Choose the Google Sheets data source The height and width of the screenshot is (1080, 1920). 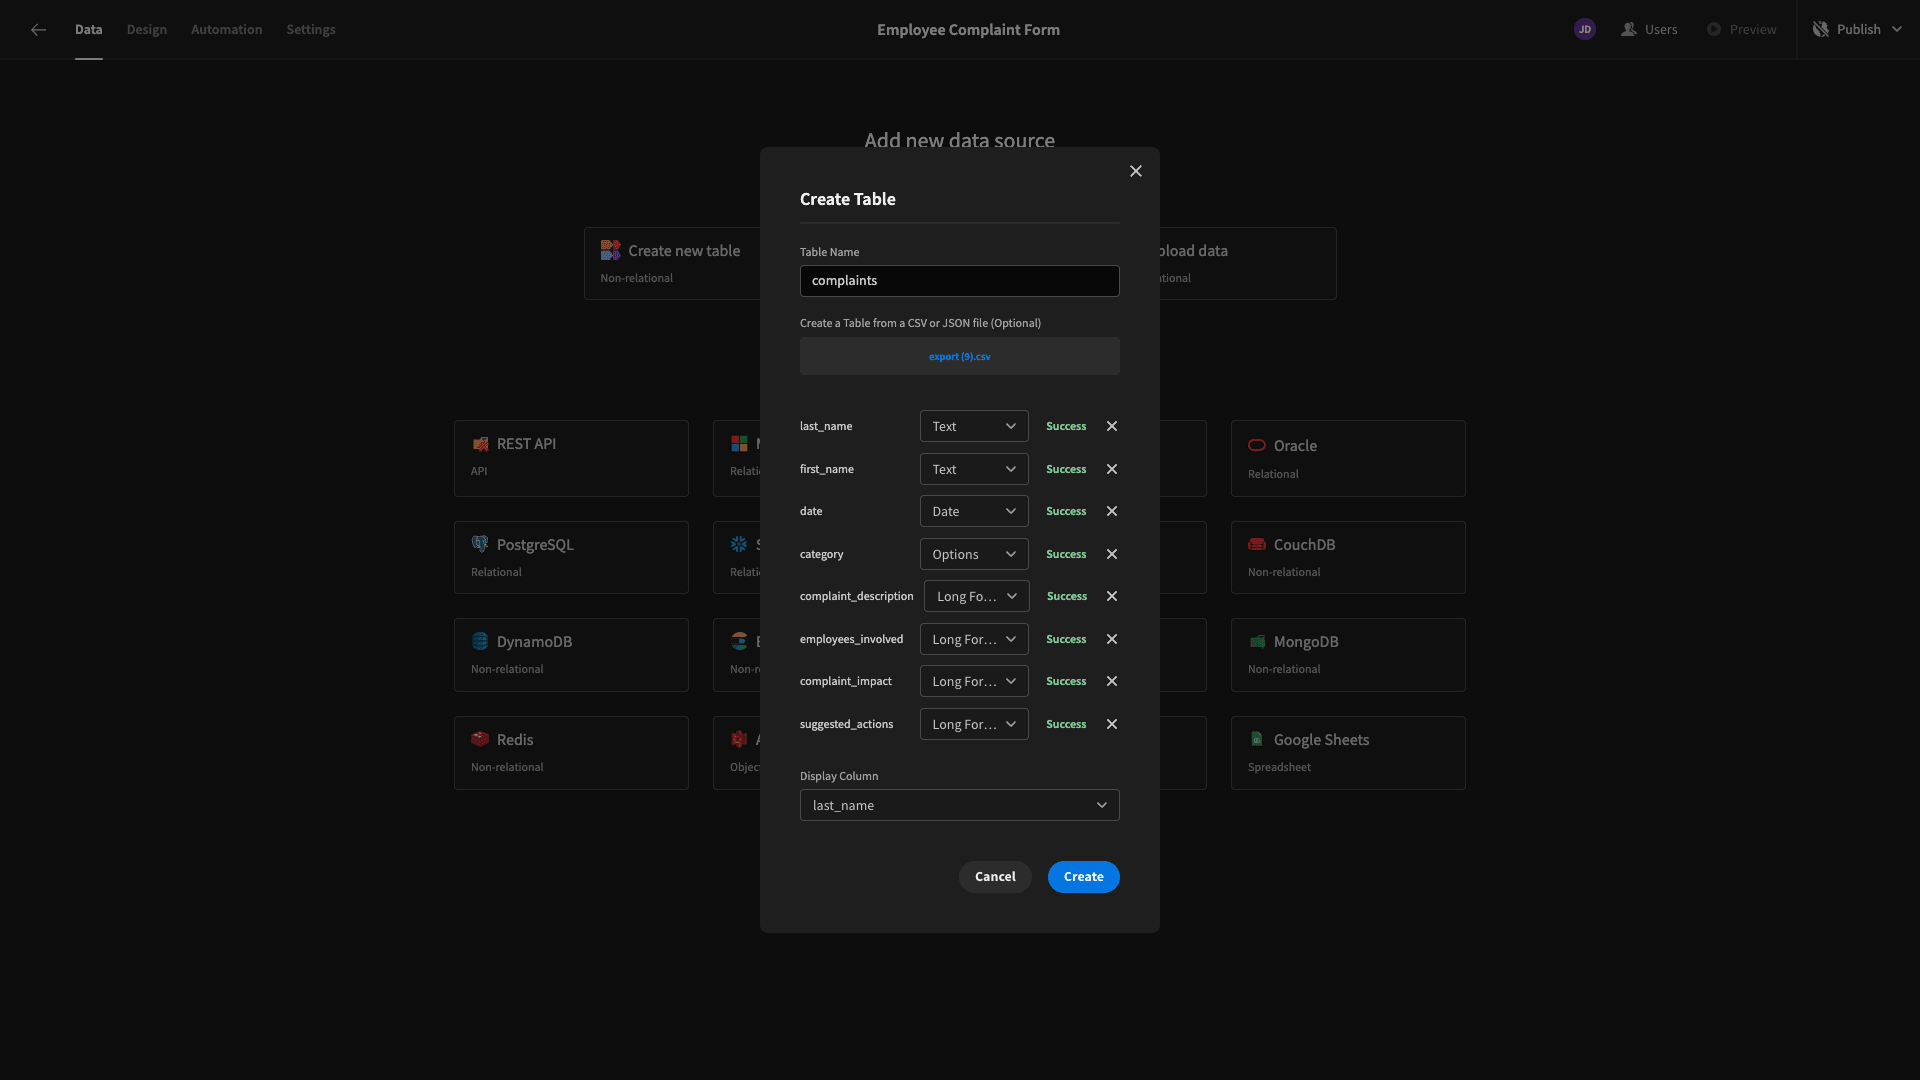pyautogui.click(x=1348, y=753)
